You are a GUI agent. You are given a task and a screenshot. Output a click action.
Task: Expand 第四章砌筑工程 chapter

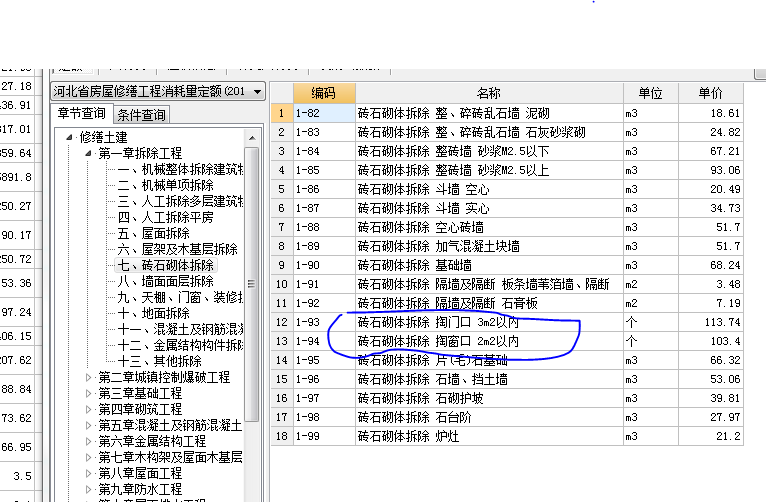click(x=88, y=409)
